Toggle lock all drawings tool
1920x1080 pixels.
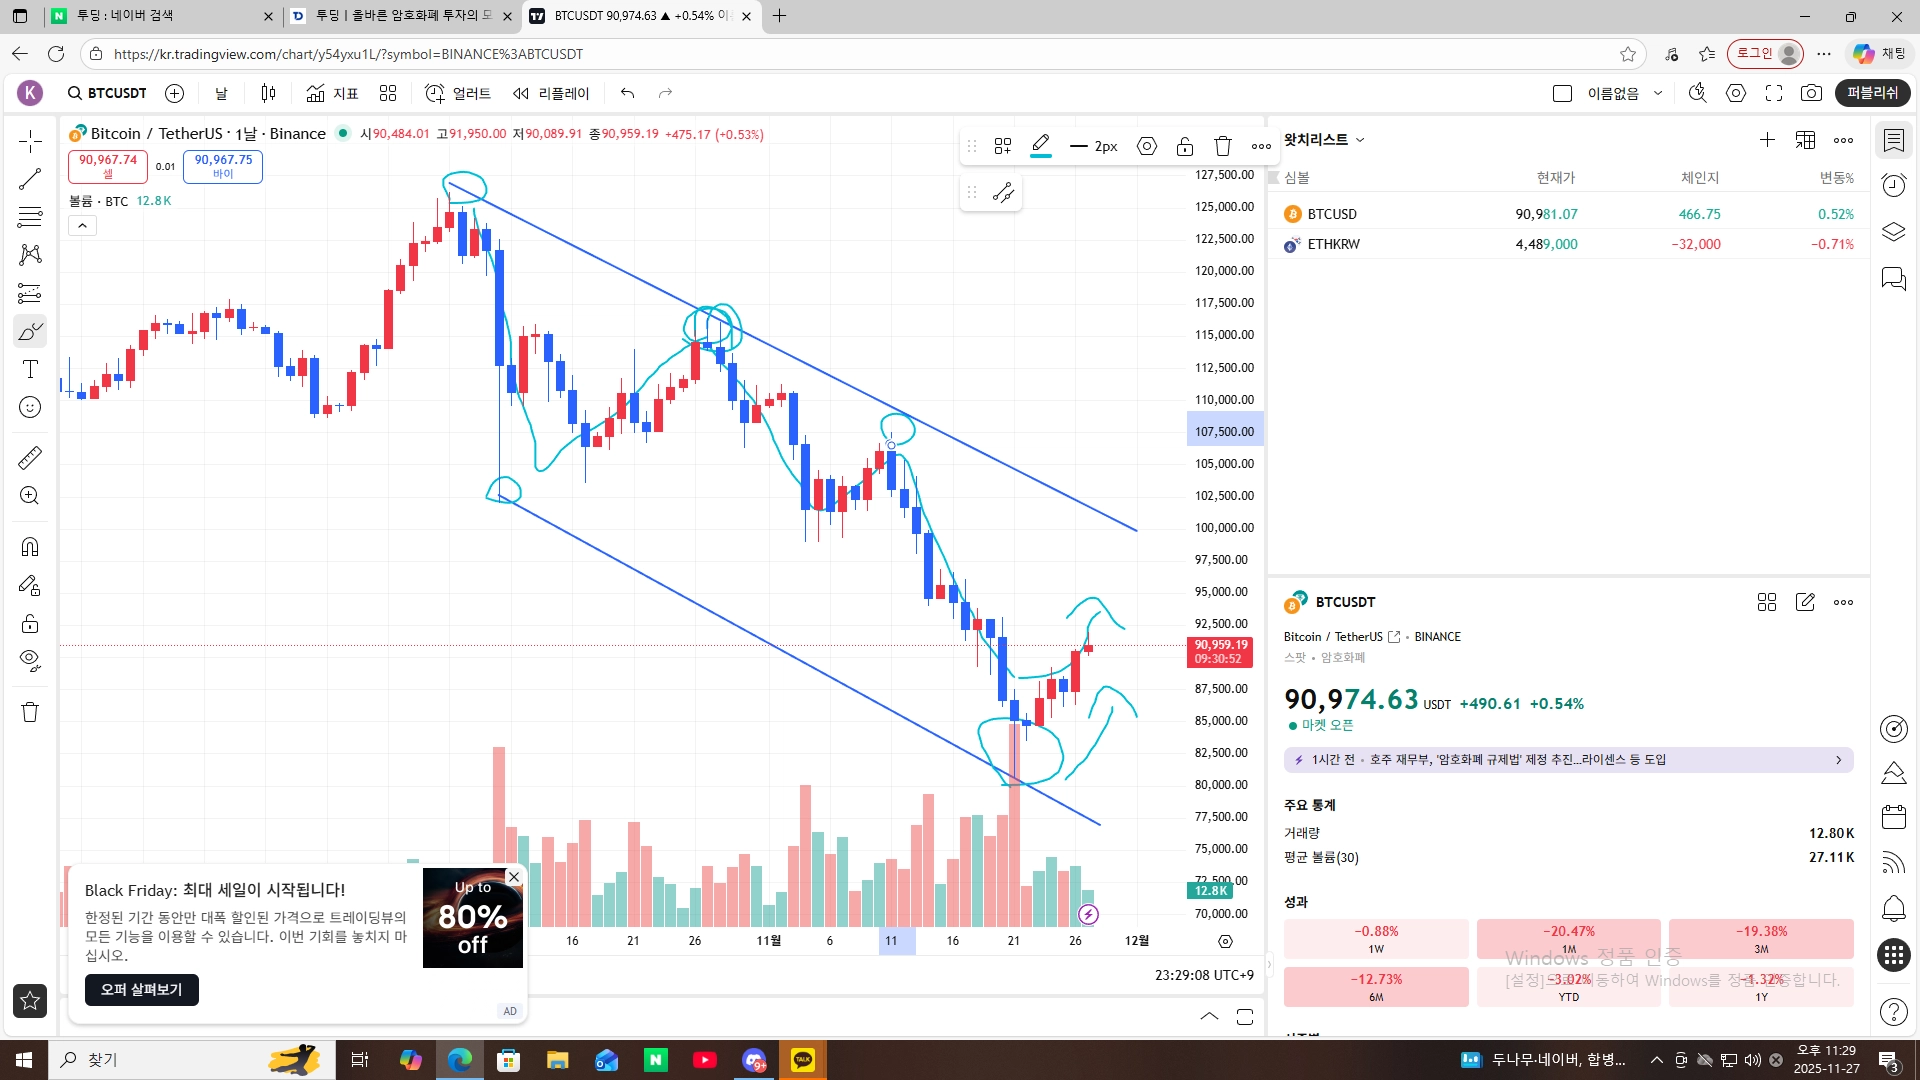click(x=30, y=623)
